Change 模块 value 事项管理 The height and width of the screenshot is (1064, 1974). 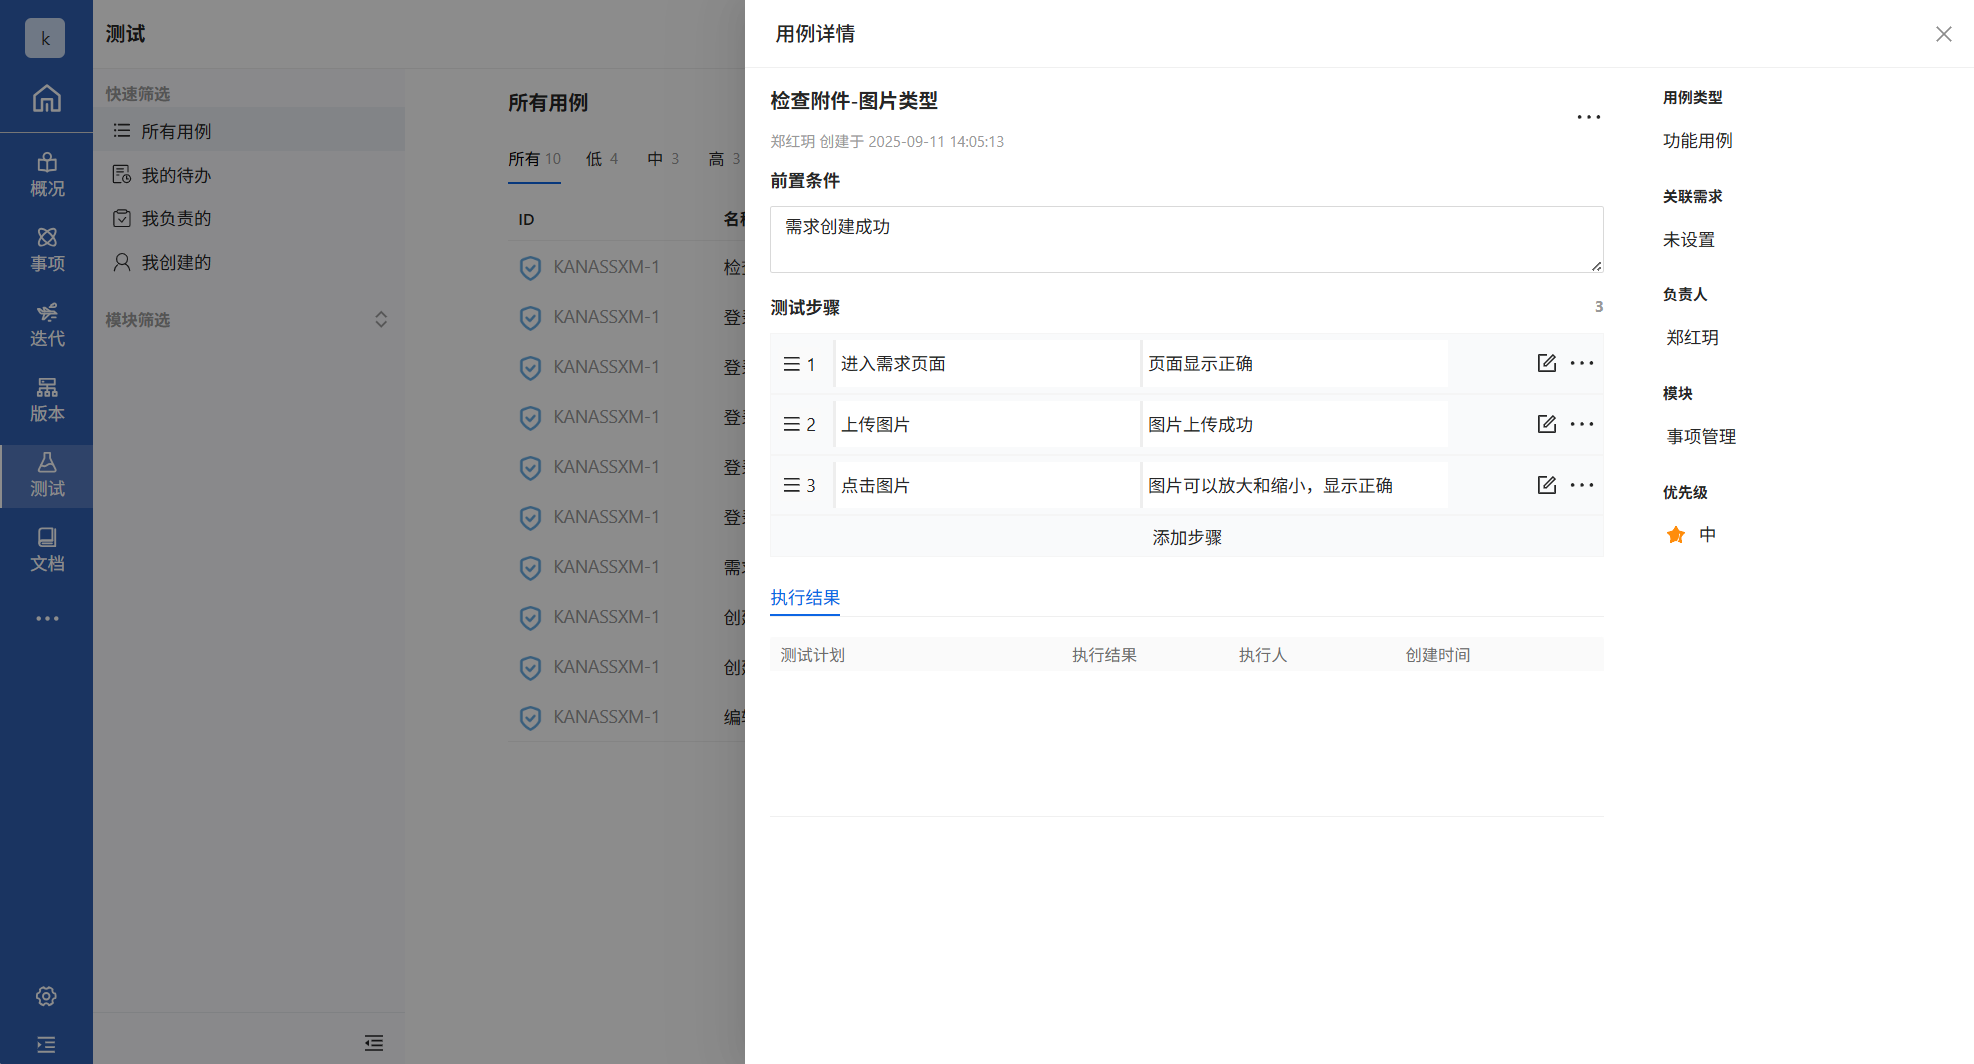pyautogui.click(x=1701, y=437)
